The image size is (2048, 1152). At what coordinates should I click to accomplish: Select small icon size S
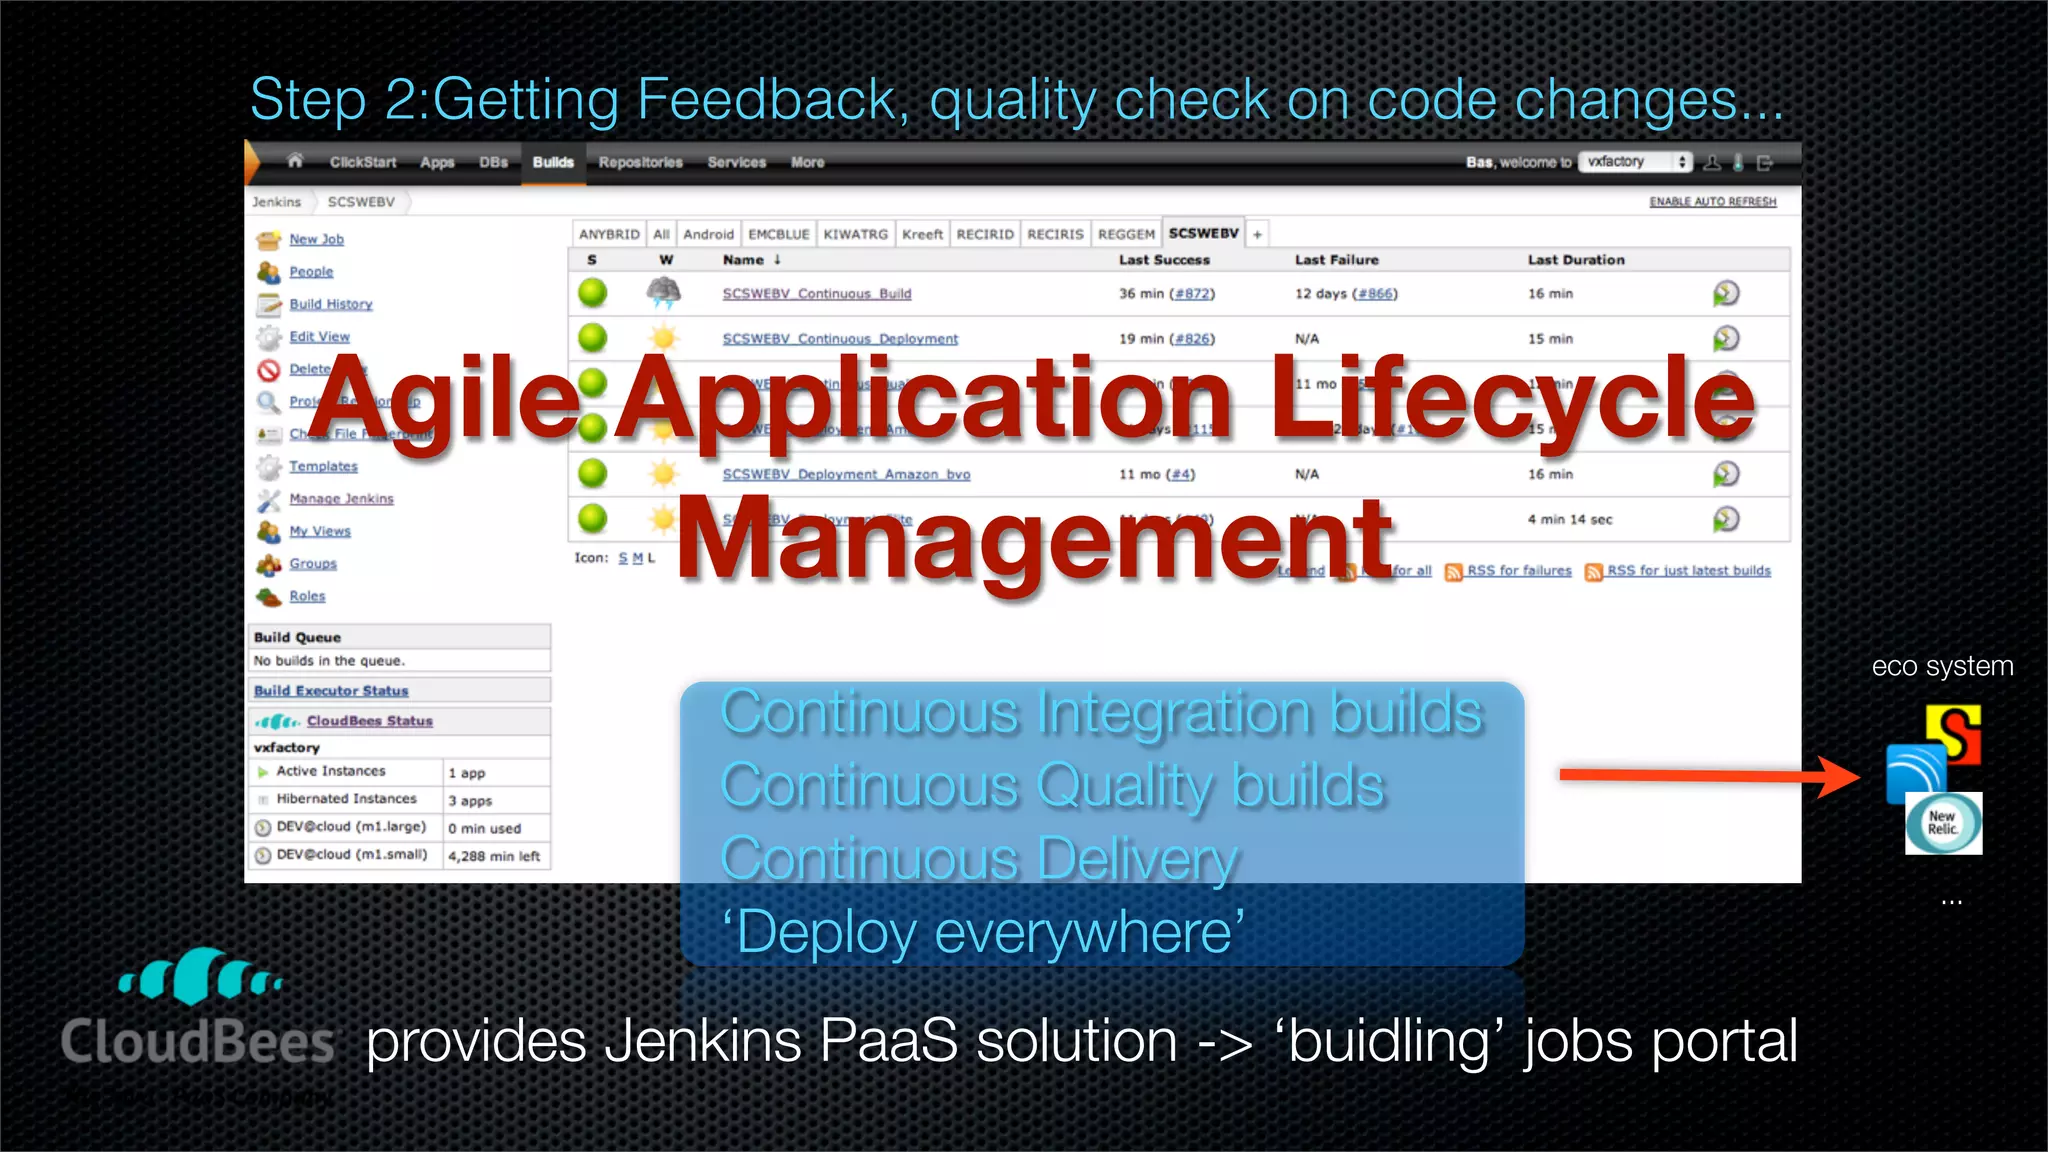click(623, 558)
